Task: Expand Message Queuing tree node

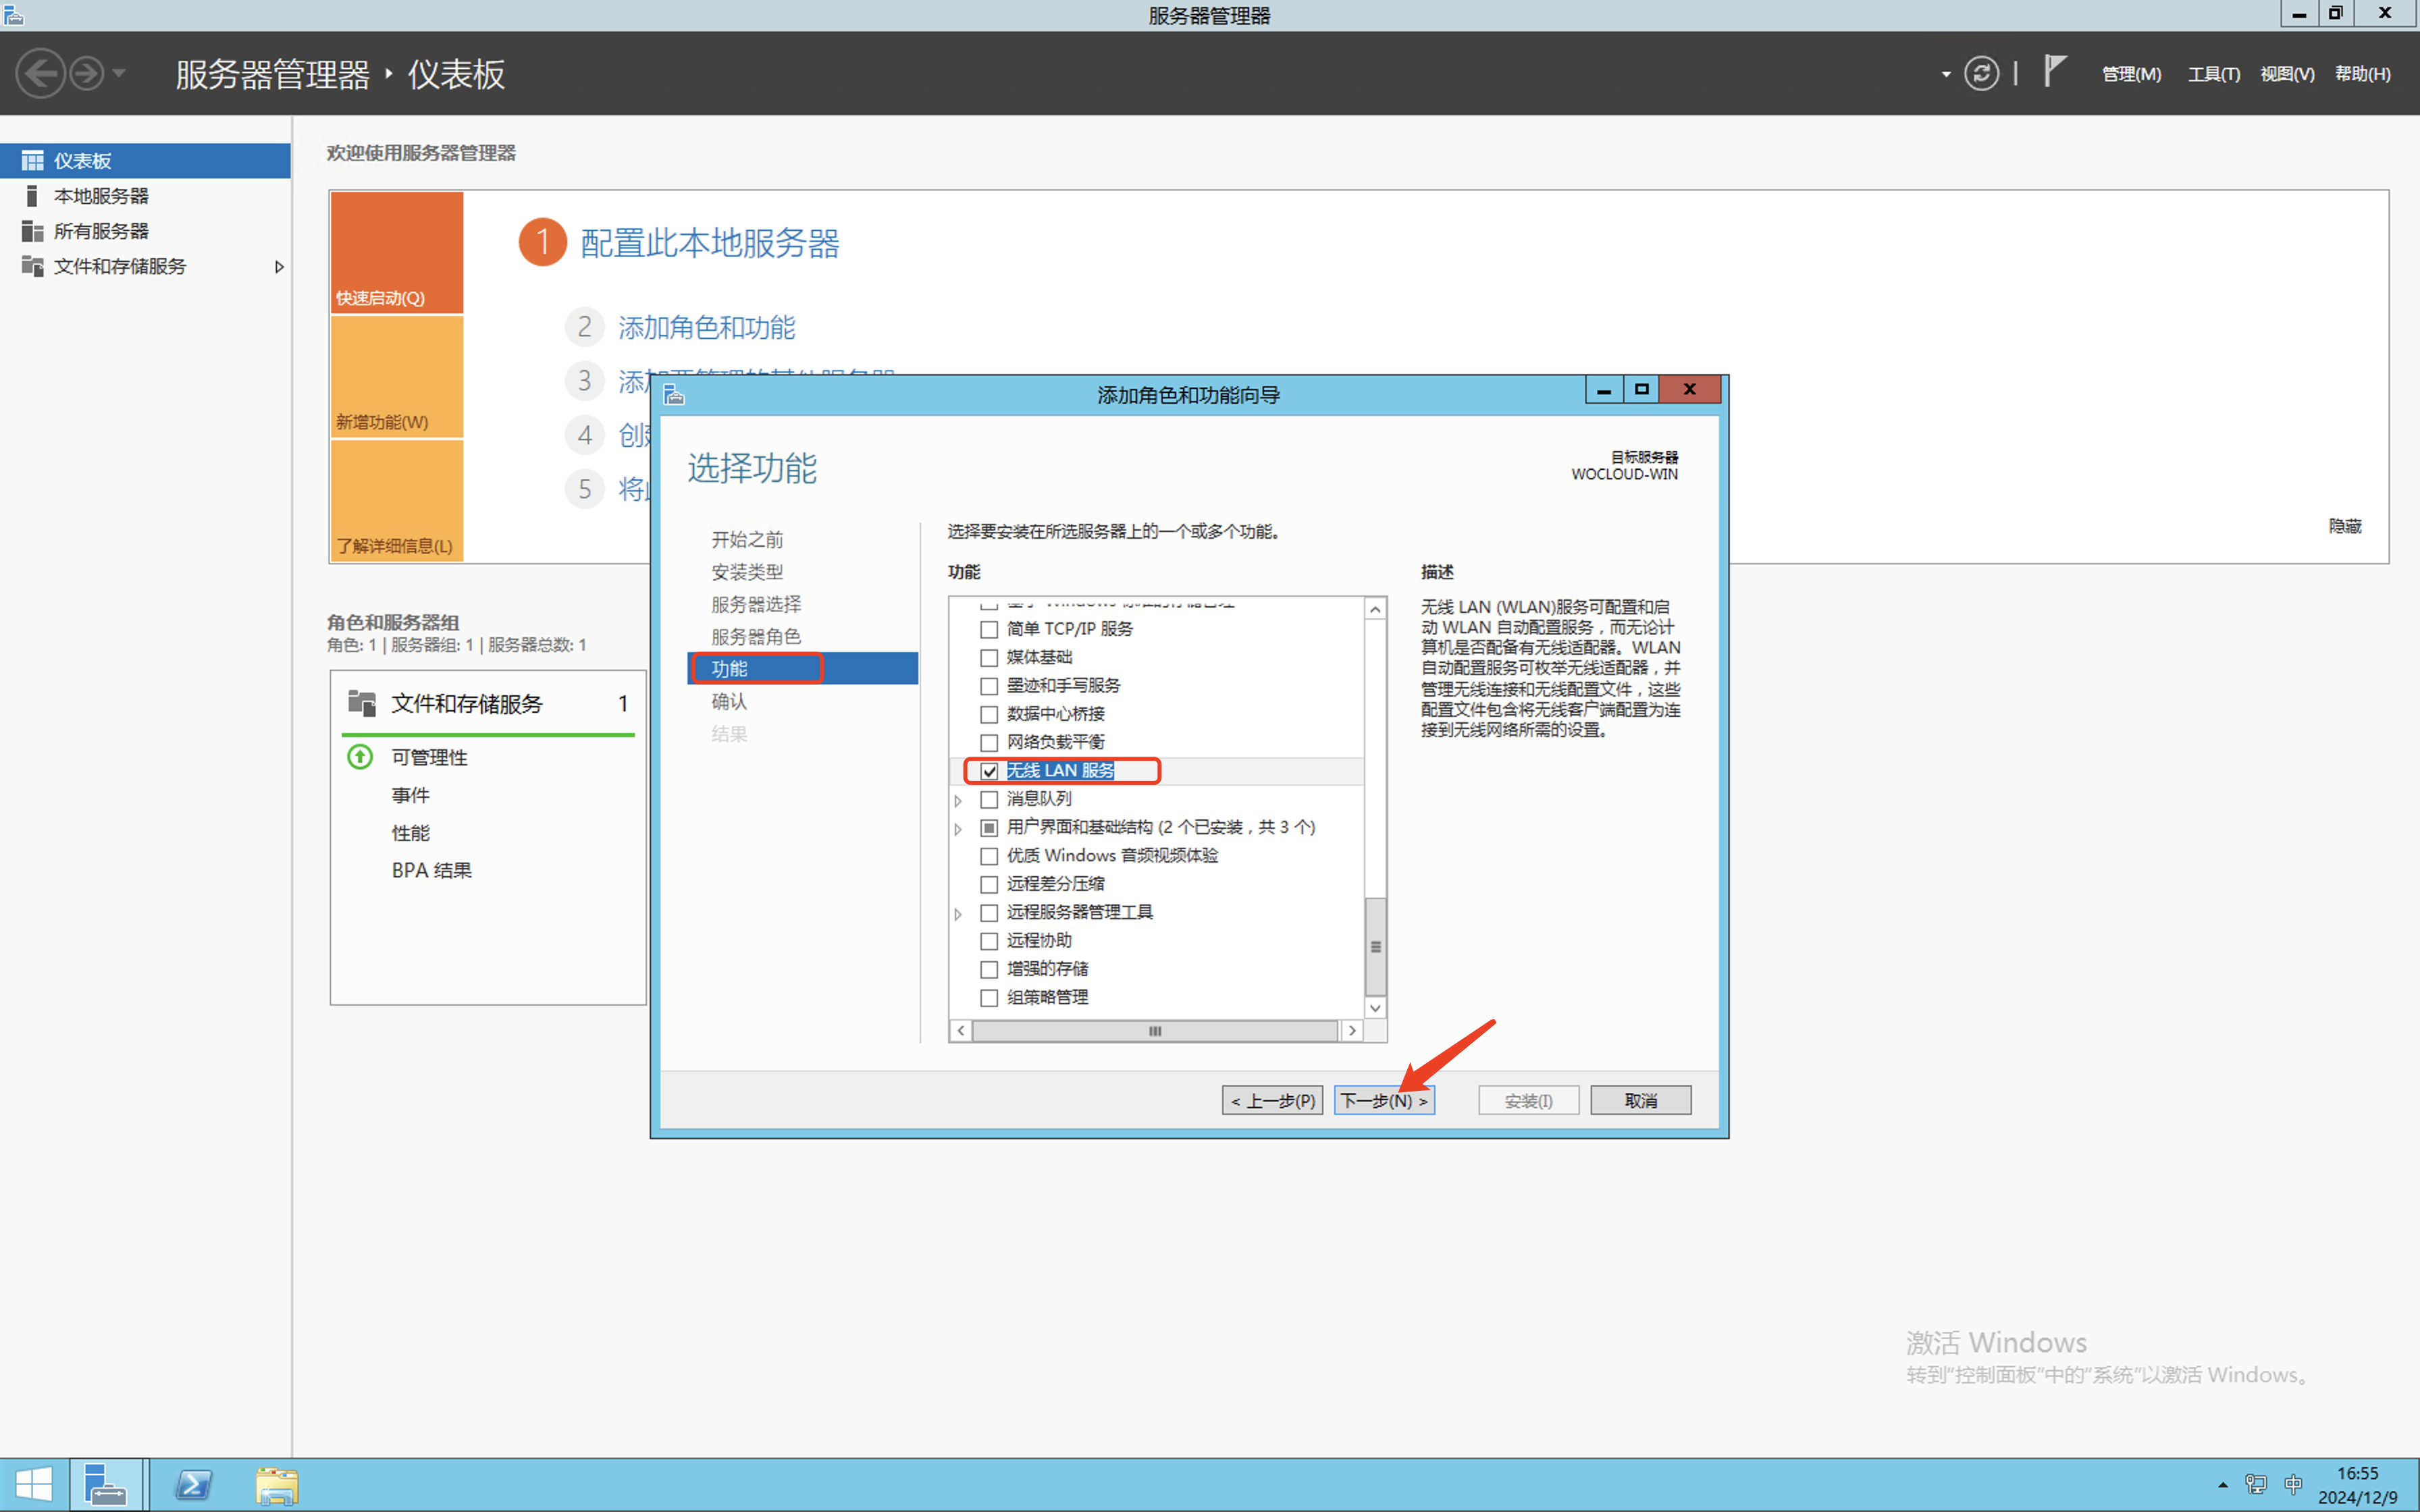Action: [x=958, y=800]
